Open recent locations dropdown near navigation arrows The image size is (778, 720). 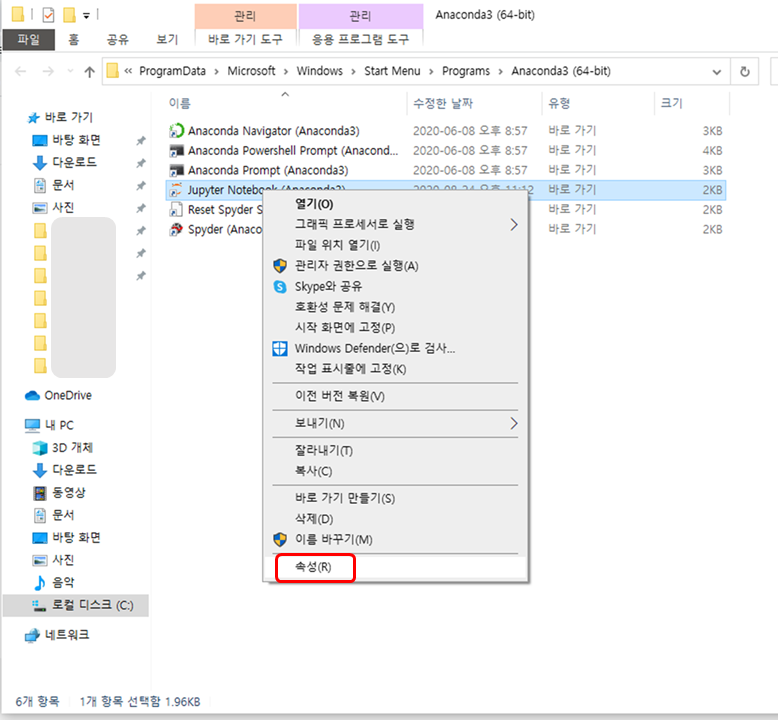click(70, 71)
